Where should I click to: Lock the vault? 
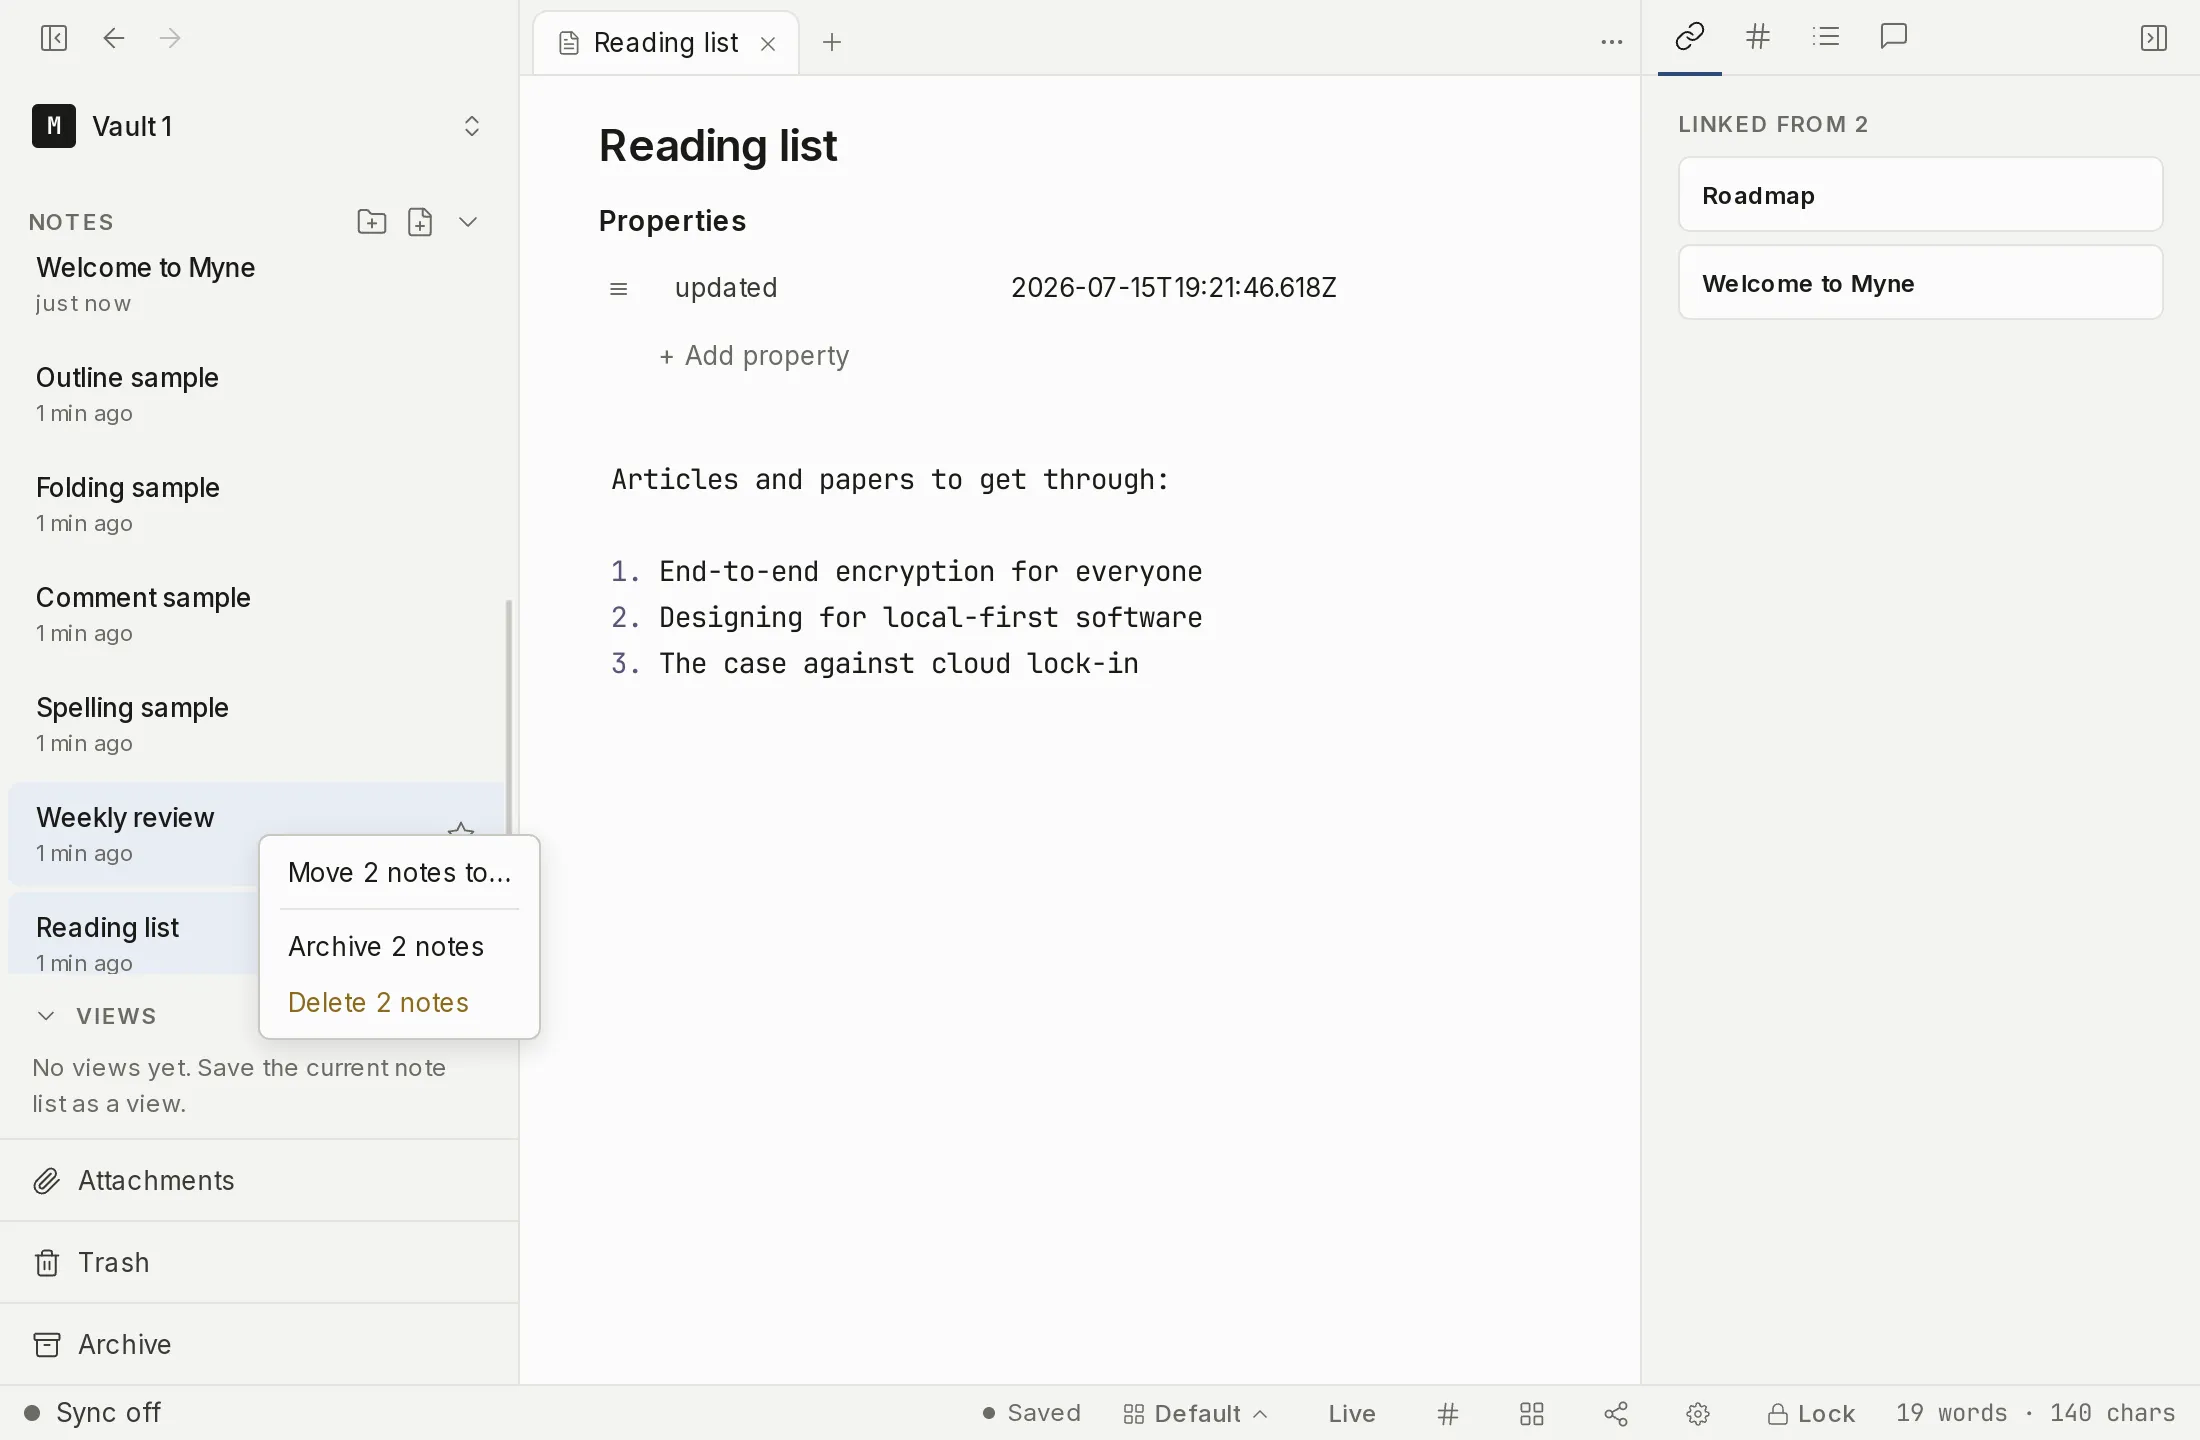tap(1811, 1414)
